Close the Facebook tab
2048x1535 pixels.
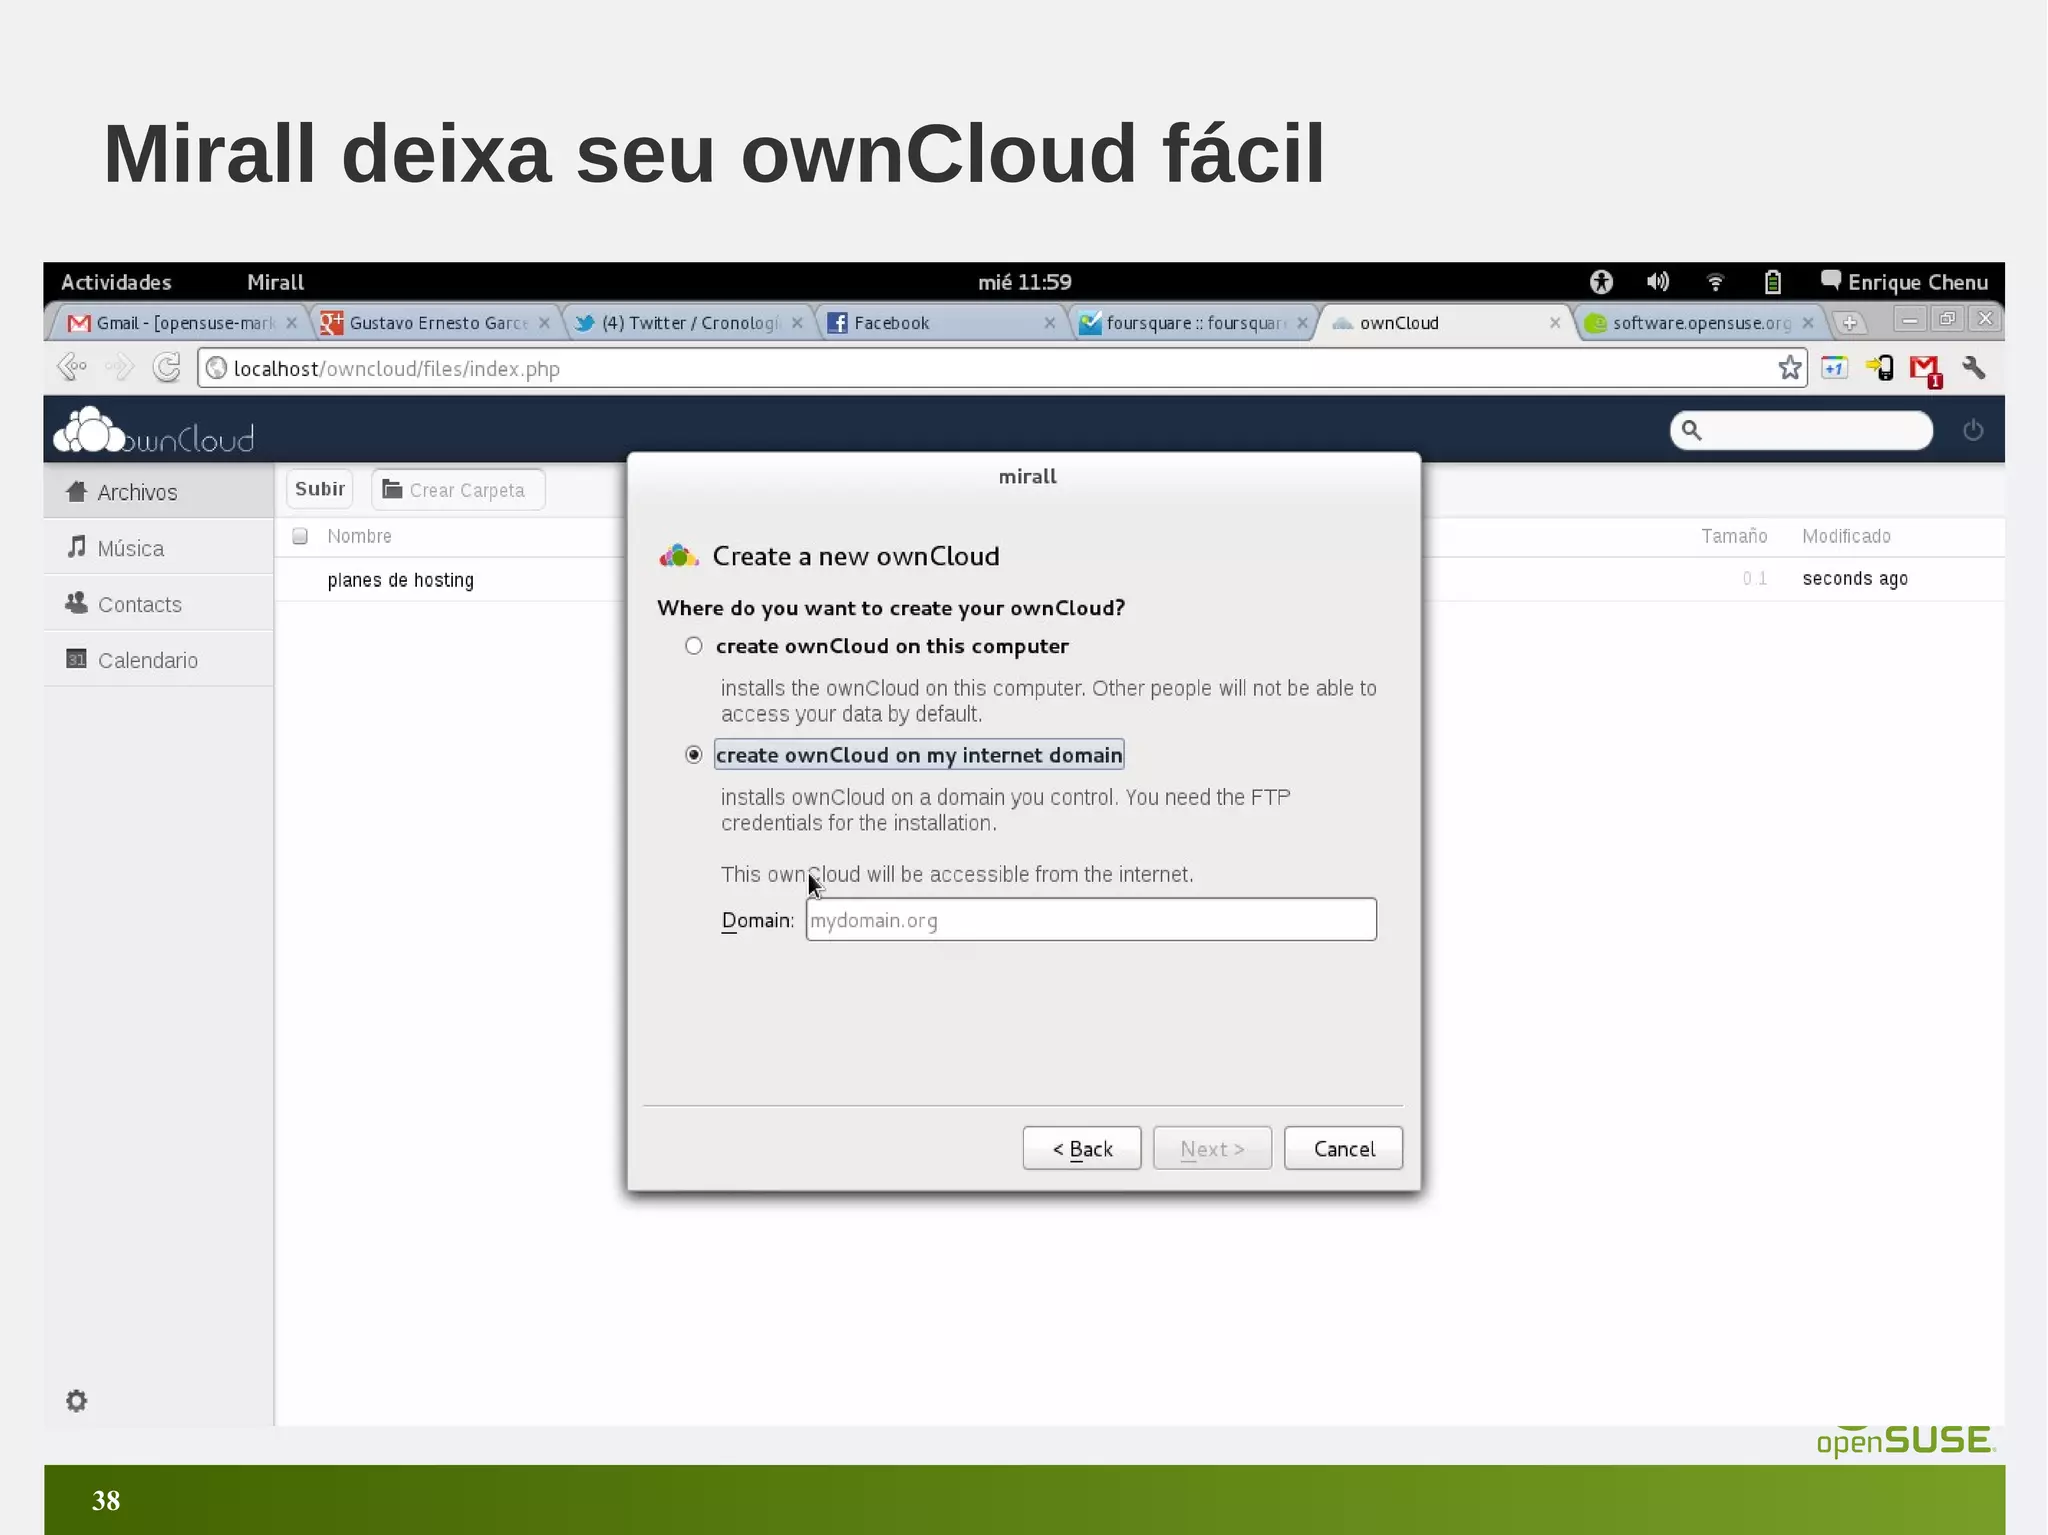pyautogui.click(x=1049, y=322)
